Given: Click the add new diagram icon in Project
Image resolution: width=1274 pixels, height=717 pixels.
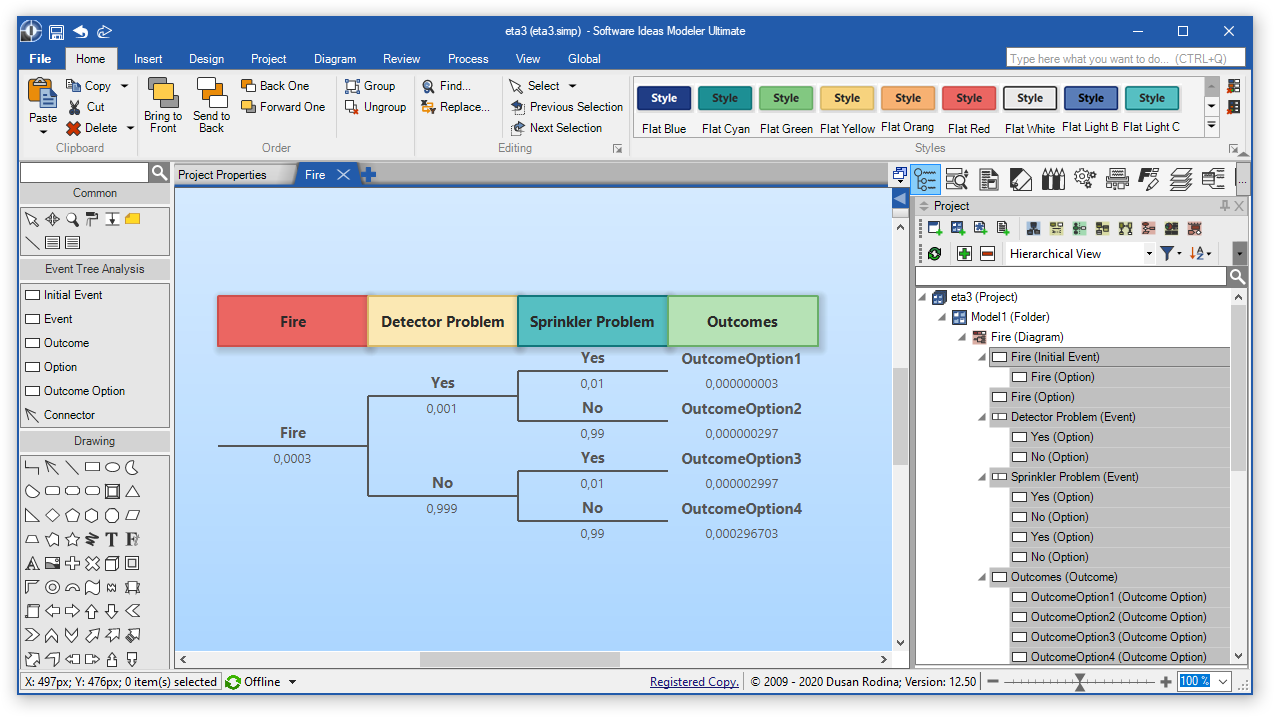Looking at the screenshot, I should (934, 229).
